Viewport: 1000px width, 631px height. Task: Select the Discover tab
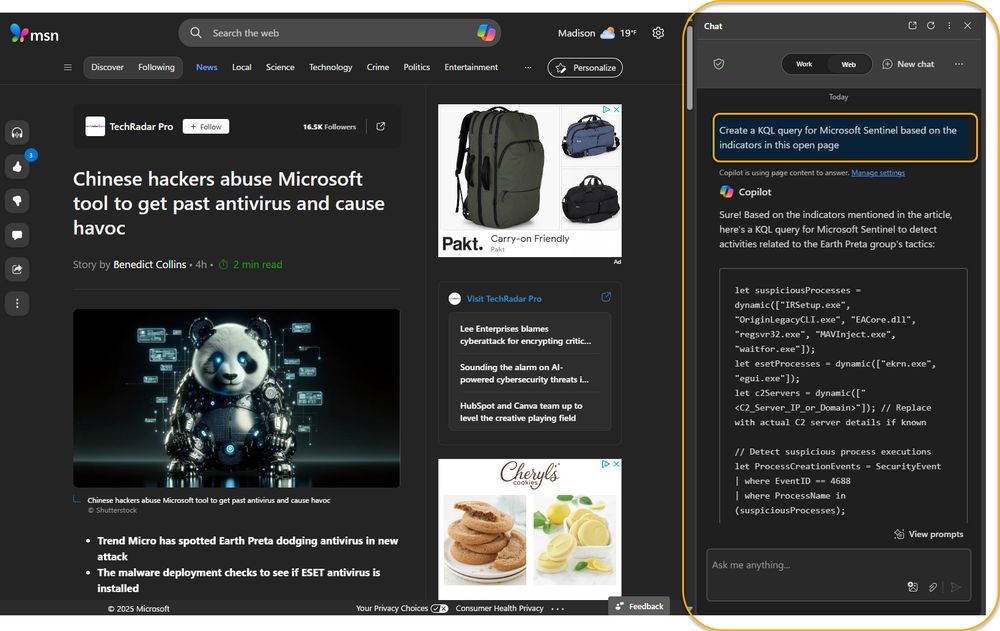(107, 67)
